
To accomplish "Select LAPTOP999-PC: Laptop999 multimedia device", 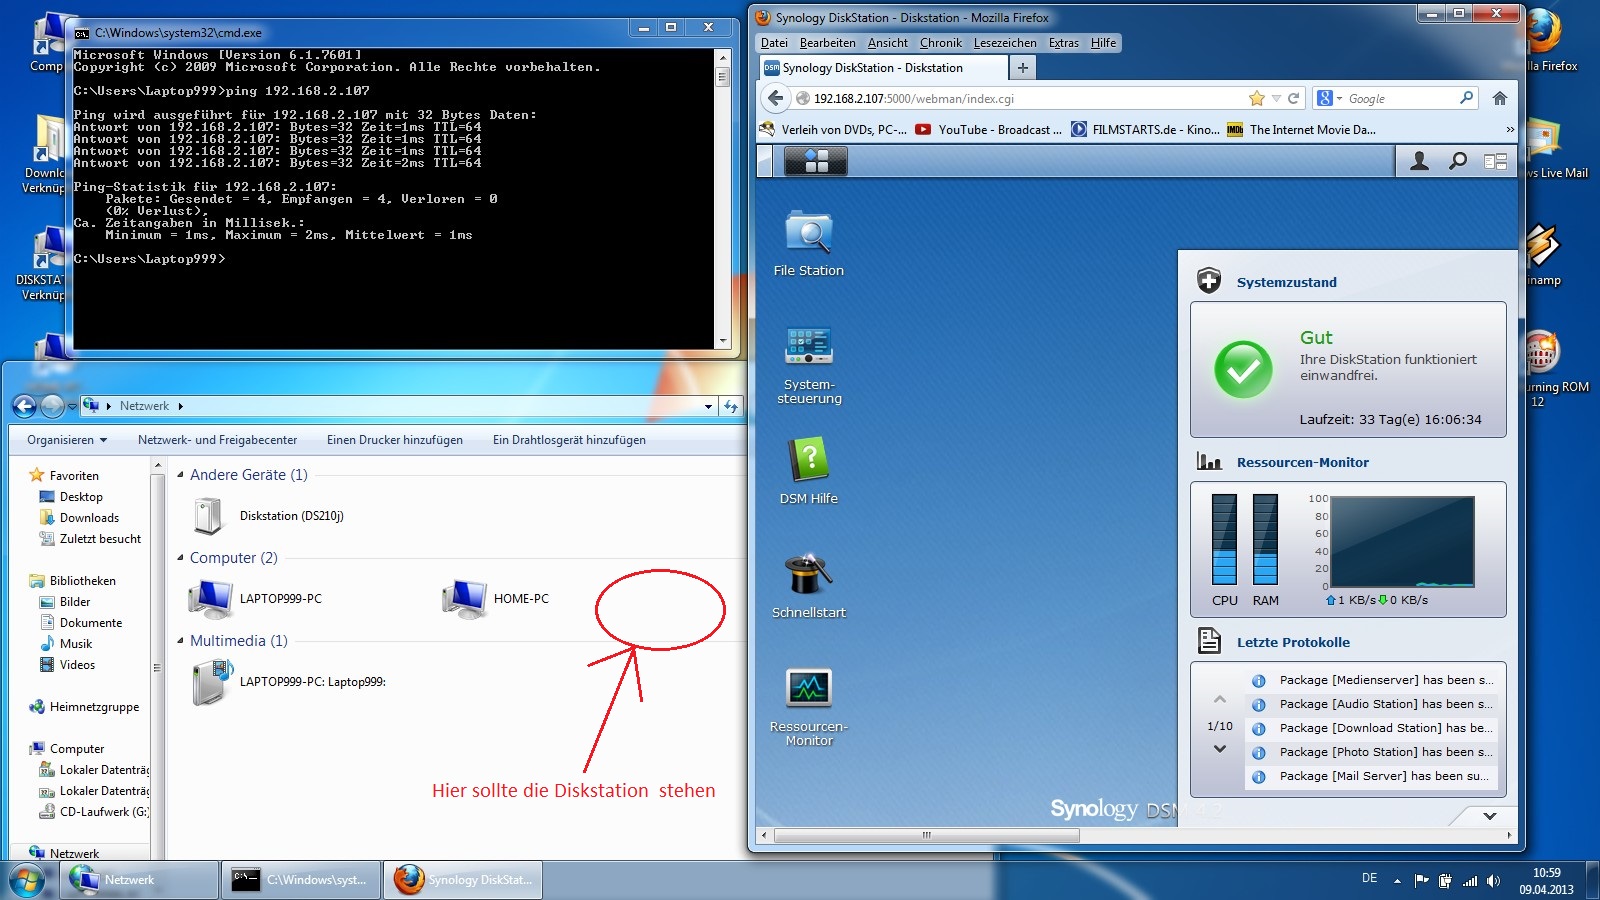I will 289,682.
